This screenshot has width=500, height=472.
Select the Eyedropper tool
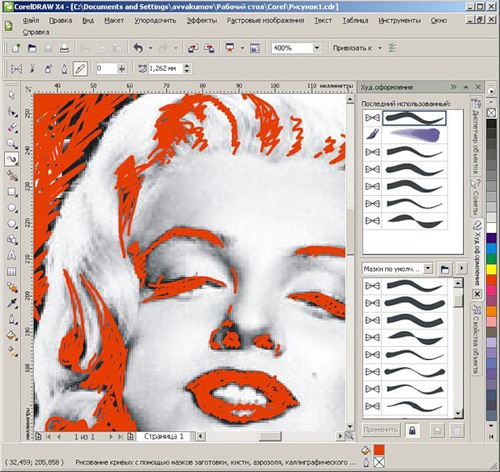coord(12,303)
